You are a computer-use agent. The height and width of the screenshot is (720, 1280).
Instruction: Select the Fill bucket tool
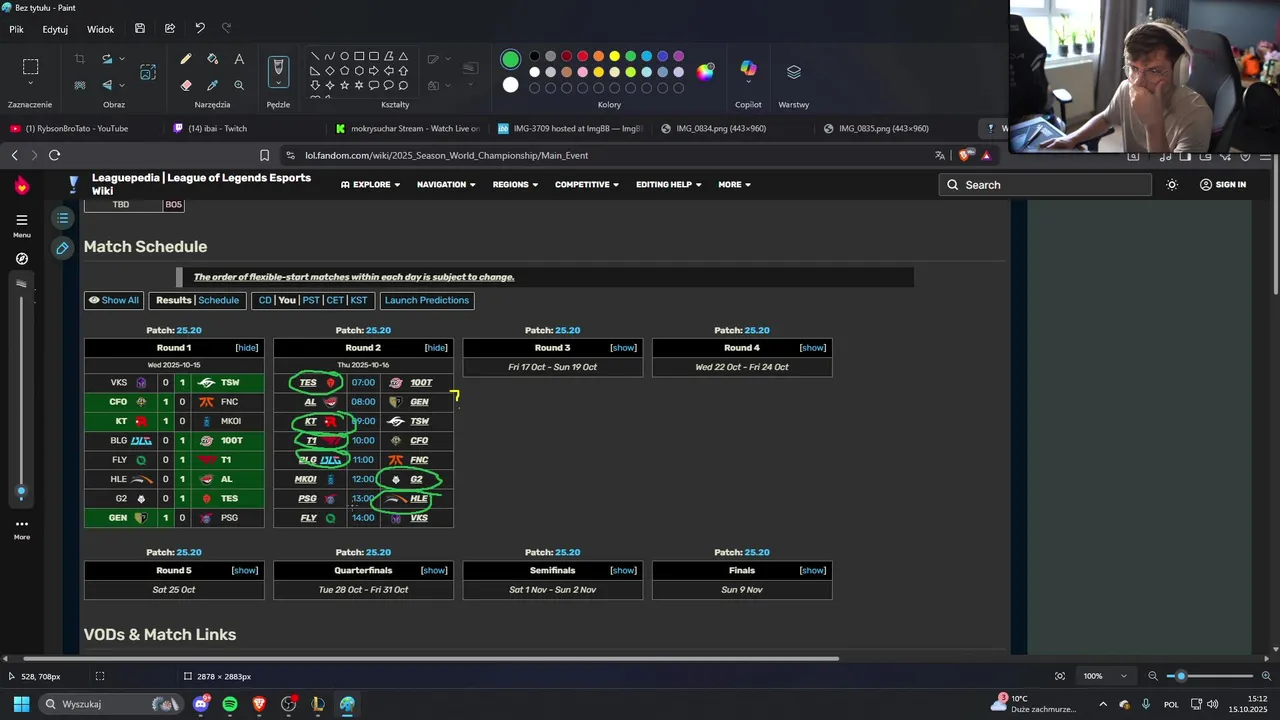pyautogui.click(x=212, y=59)
